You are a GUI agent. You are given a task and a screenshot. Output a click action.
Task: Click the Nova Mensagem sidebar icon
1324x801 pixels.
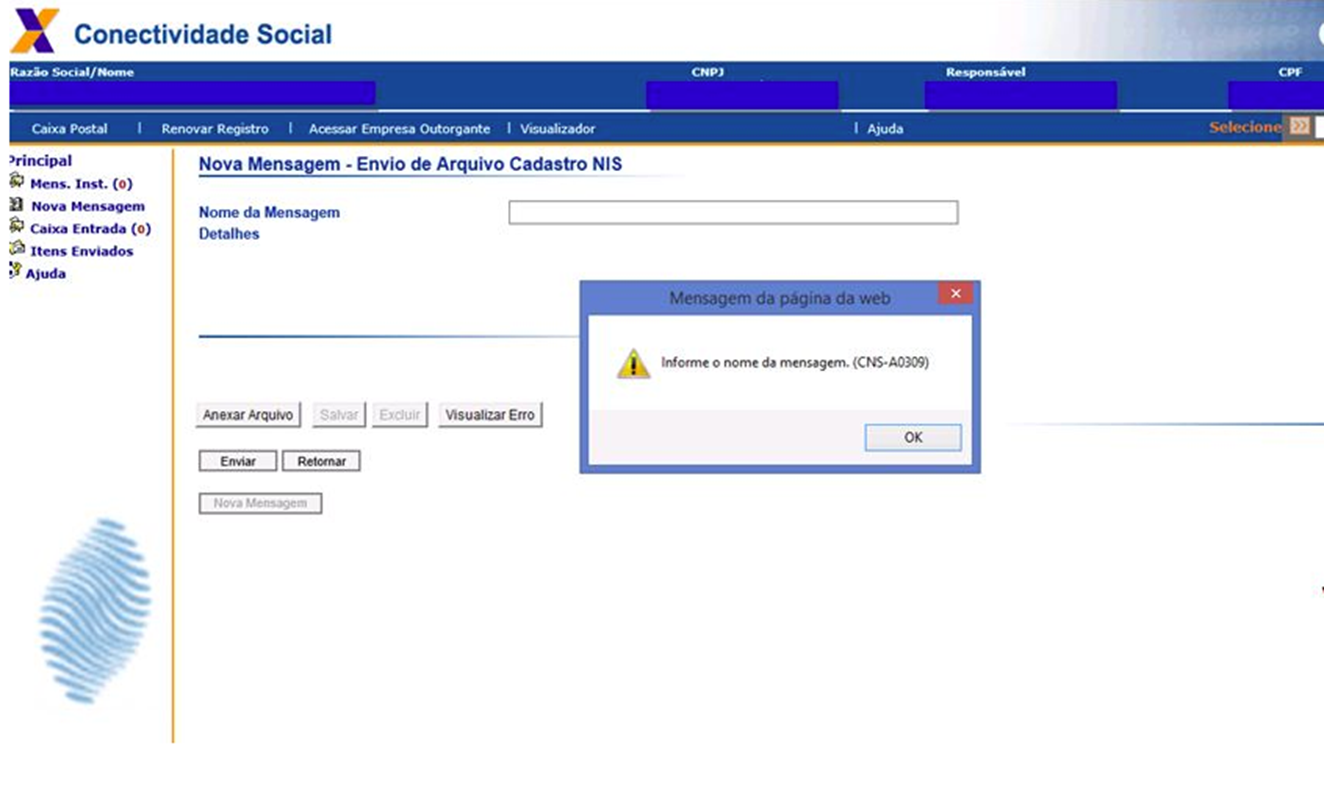click(x=16, y=205)
